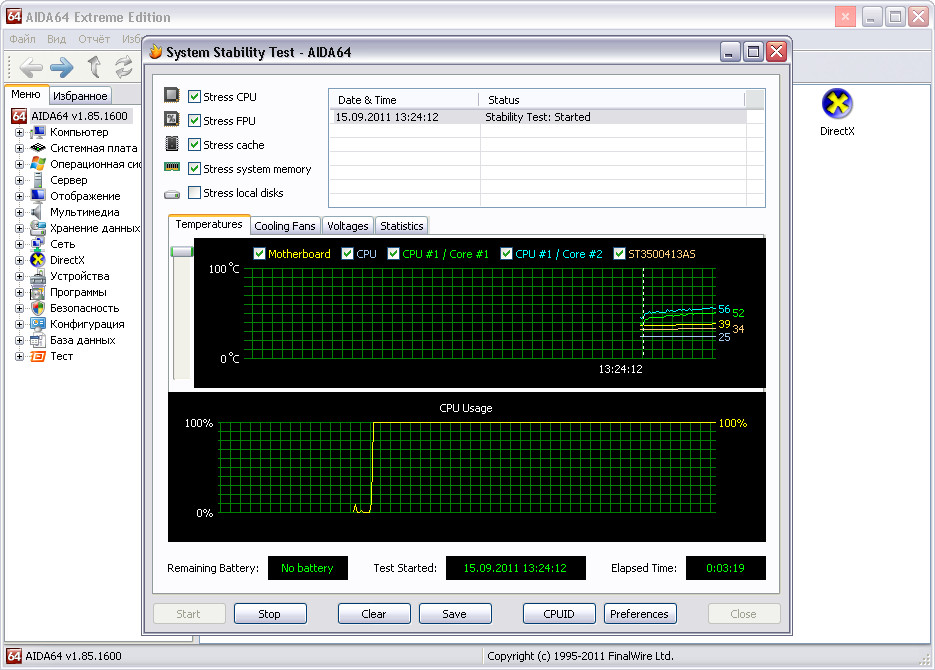
Task: Uncheck the Stress cache checkbox
Action: [194, 144]
